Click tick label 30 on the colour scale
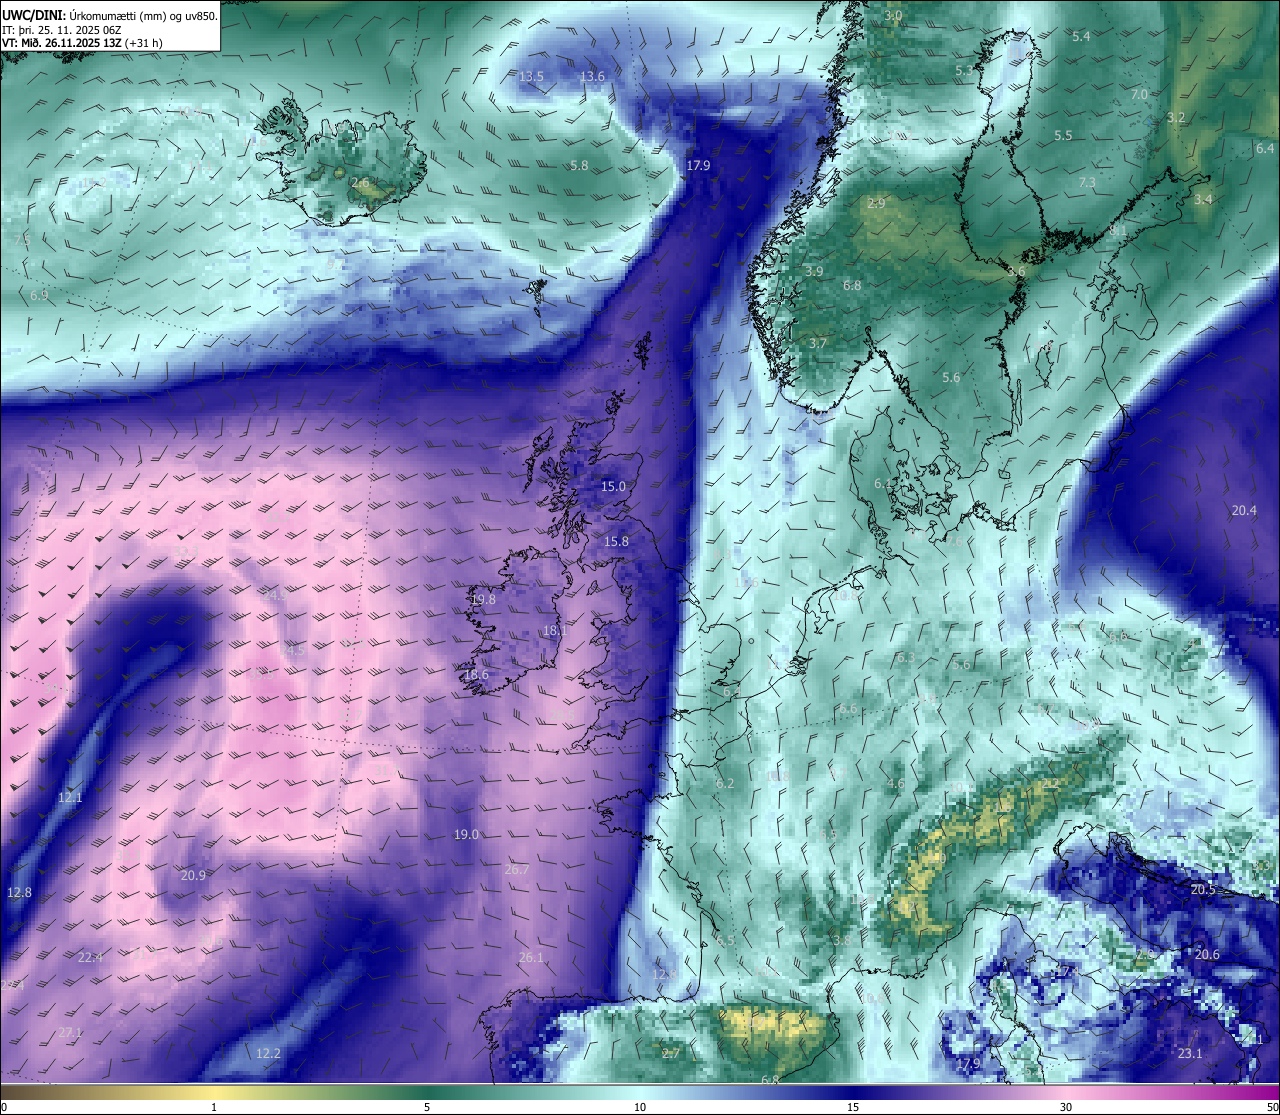This screenshot has height=1115, width=1280. coord(1066,1107)
